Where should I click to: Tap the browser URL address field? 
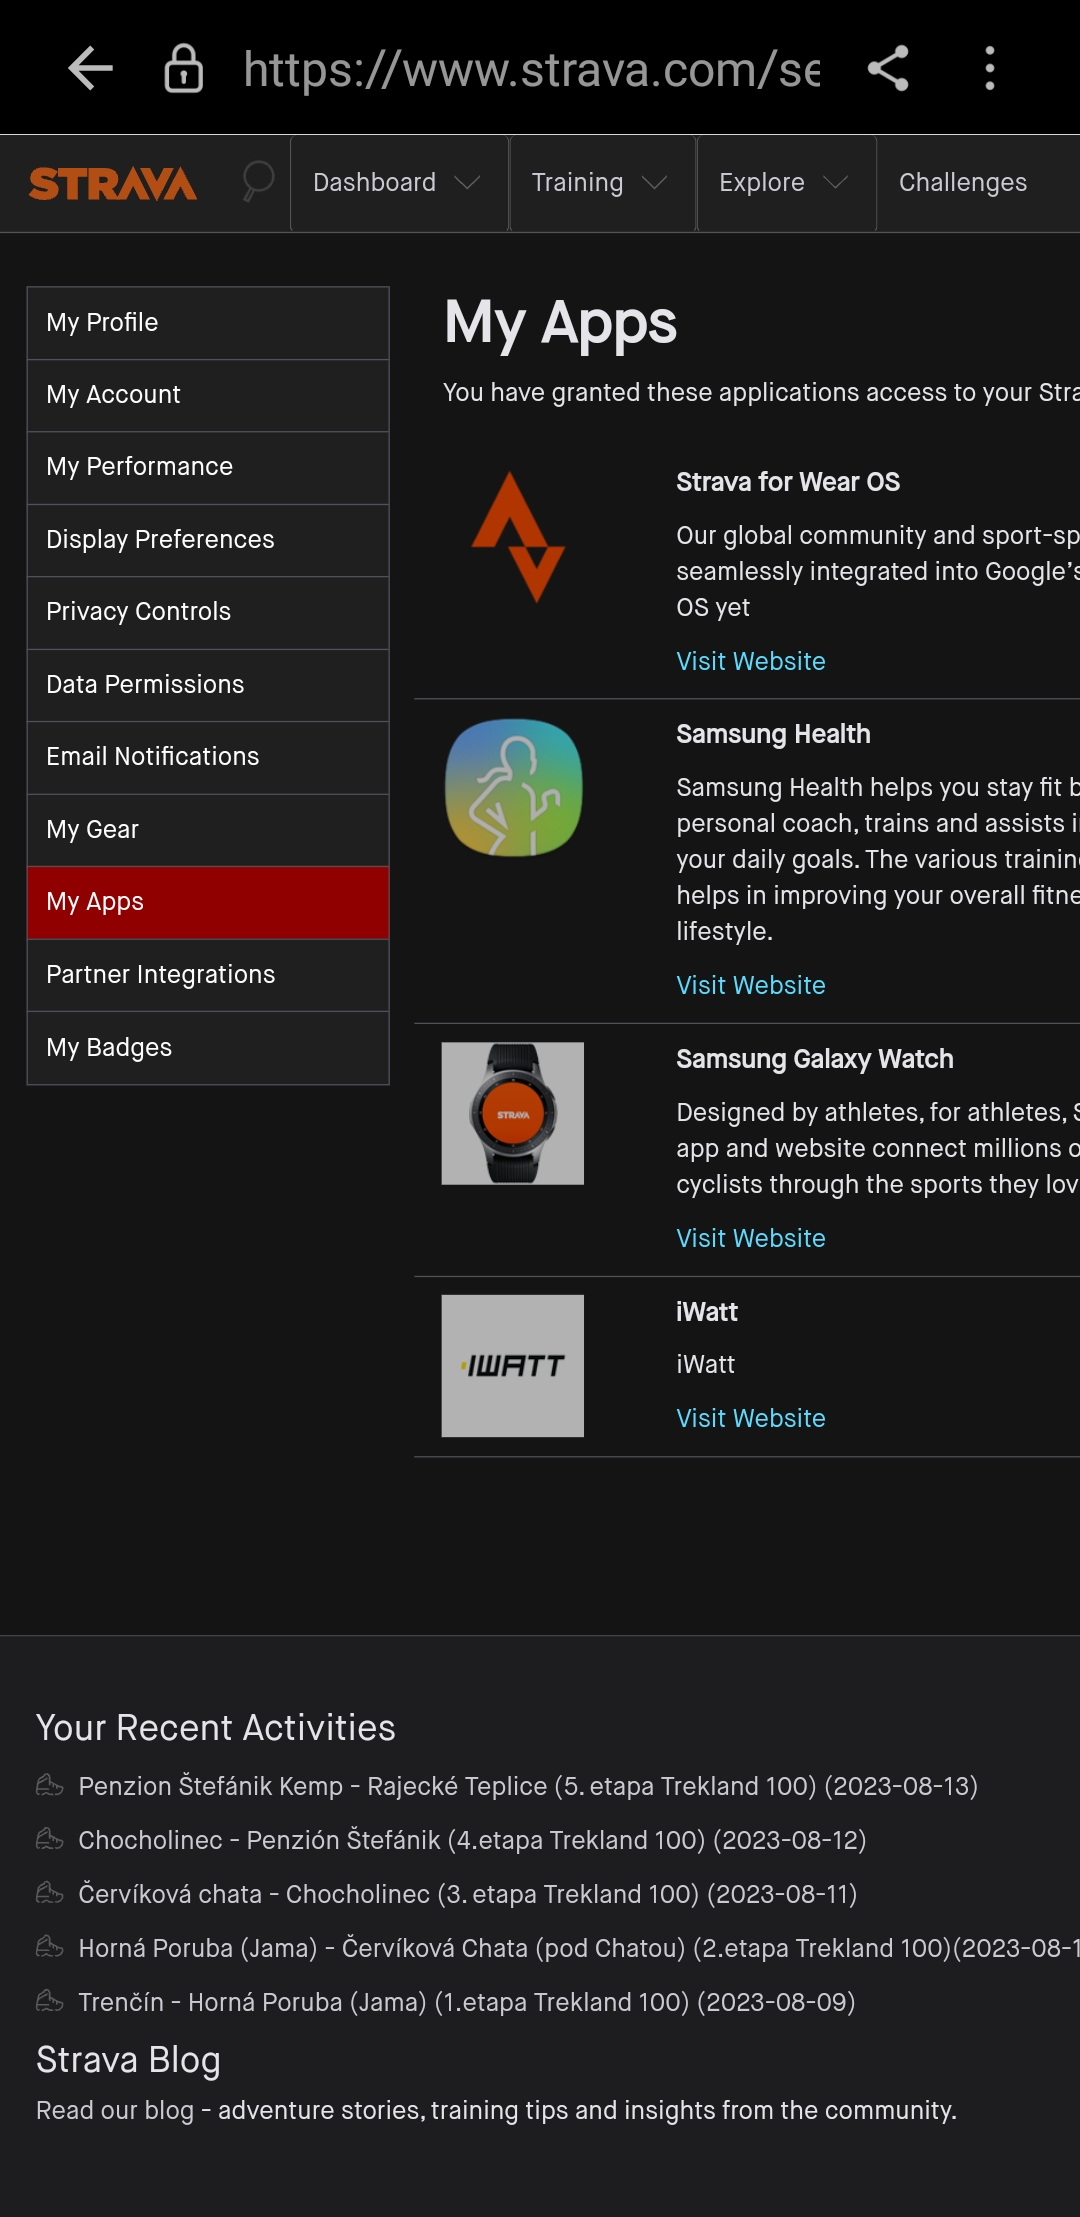[x=530, y=70]
